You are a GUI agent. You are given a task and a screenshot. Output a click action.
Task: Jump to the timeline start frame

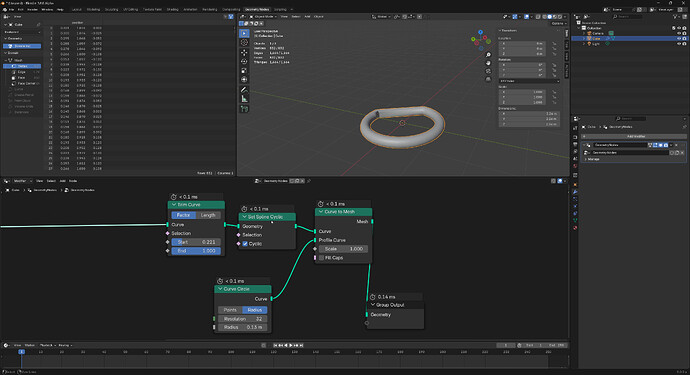pyautogui.click(x=275, y=346)
